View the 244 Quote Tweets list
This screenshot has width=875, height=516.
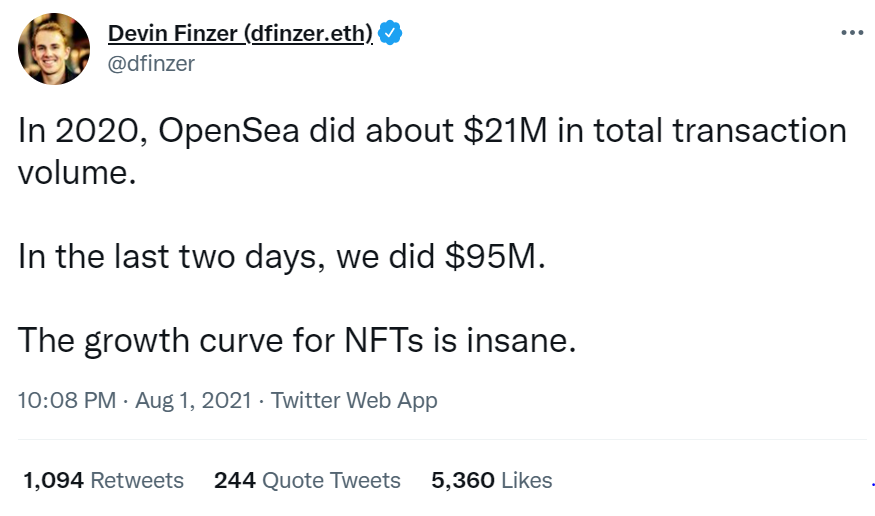tap(307, 480)
